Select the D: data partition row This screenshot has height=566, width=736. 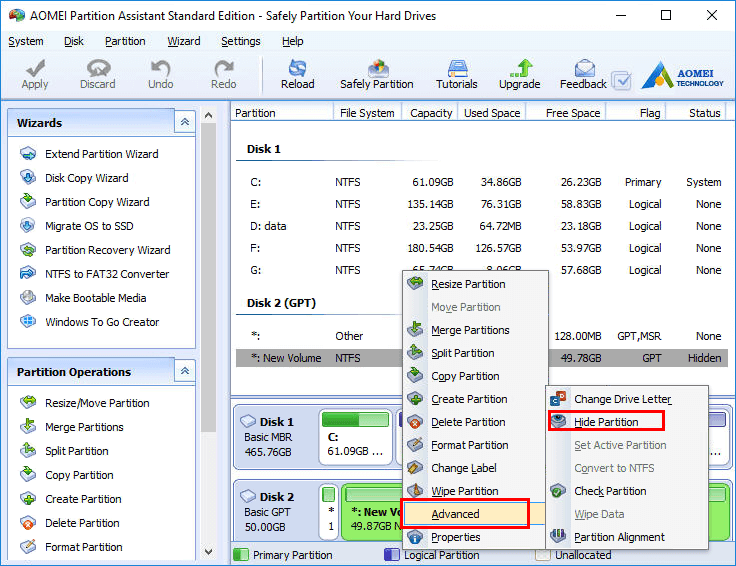coord(482,226)
